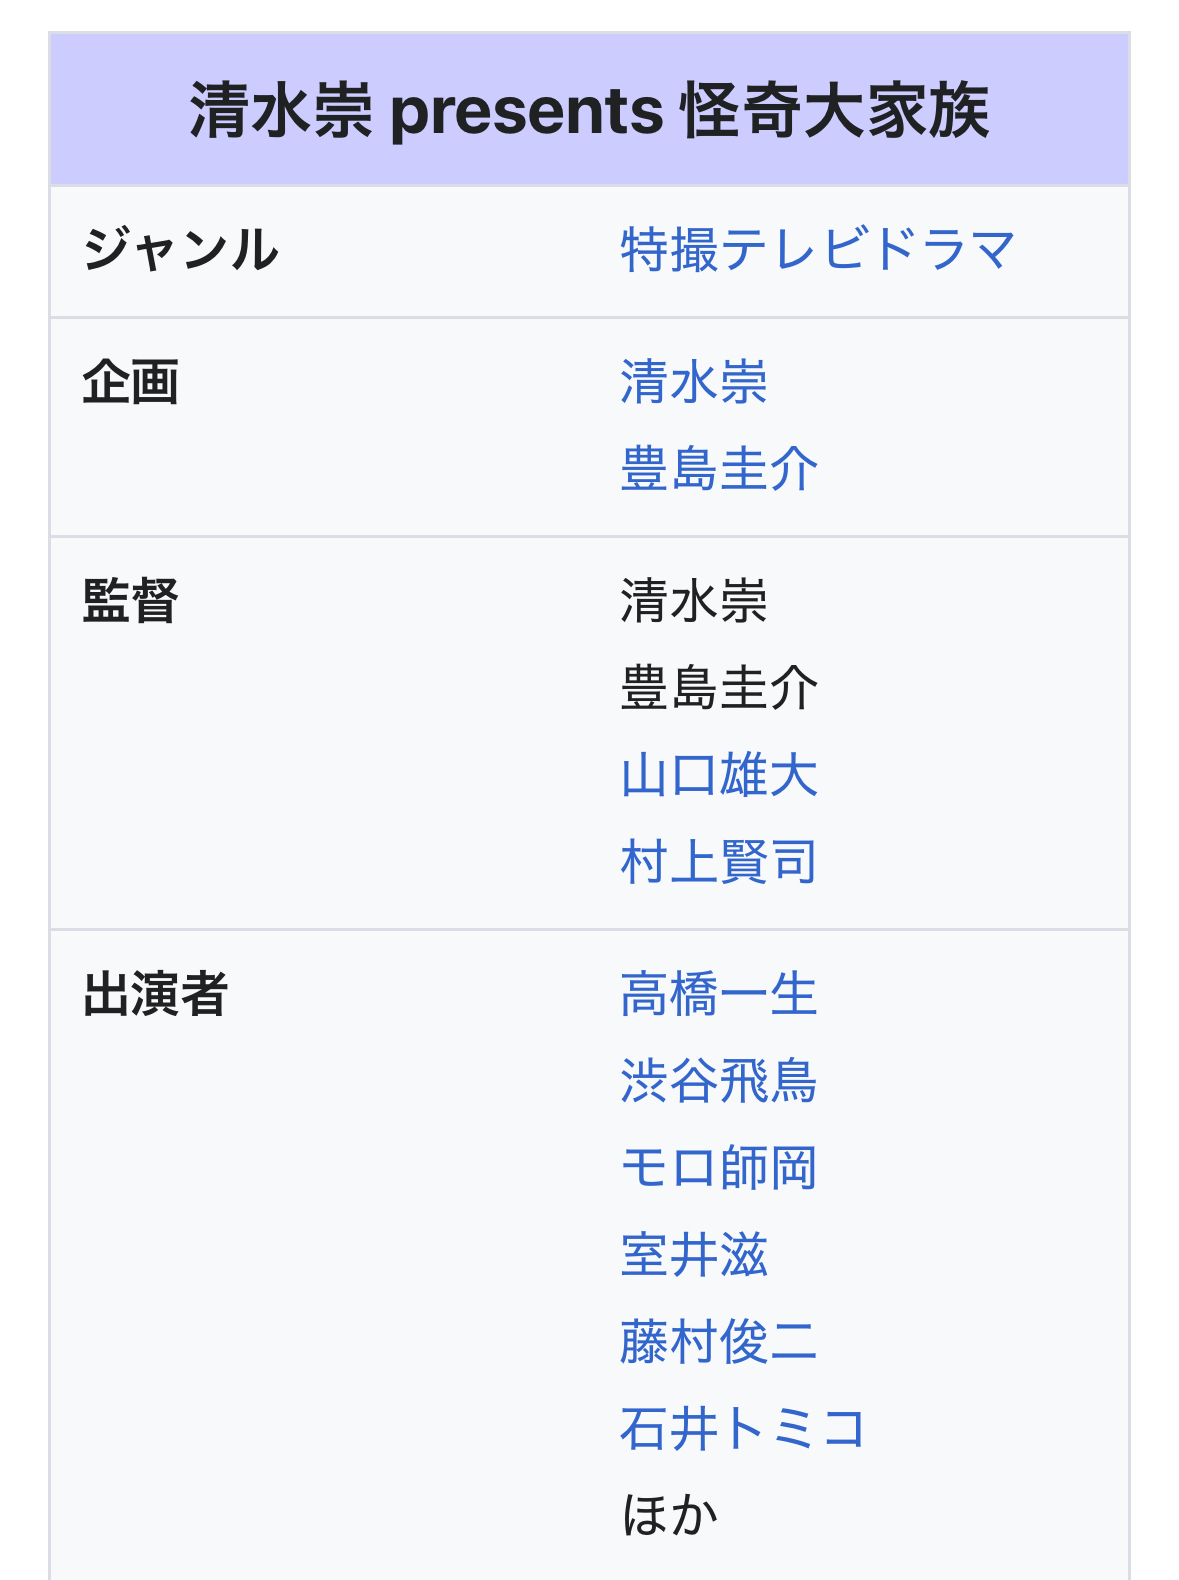Click the 出演者 row label

pyautogui.click(x=155, y=995)
